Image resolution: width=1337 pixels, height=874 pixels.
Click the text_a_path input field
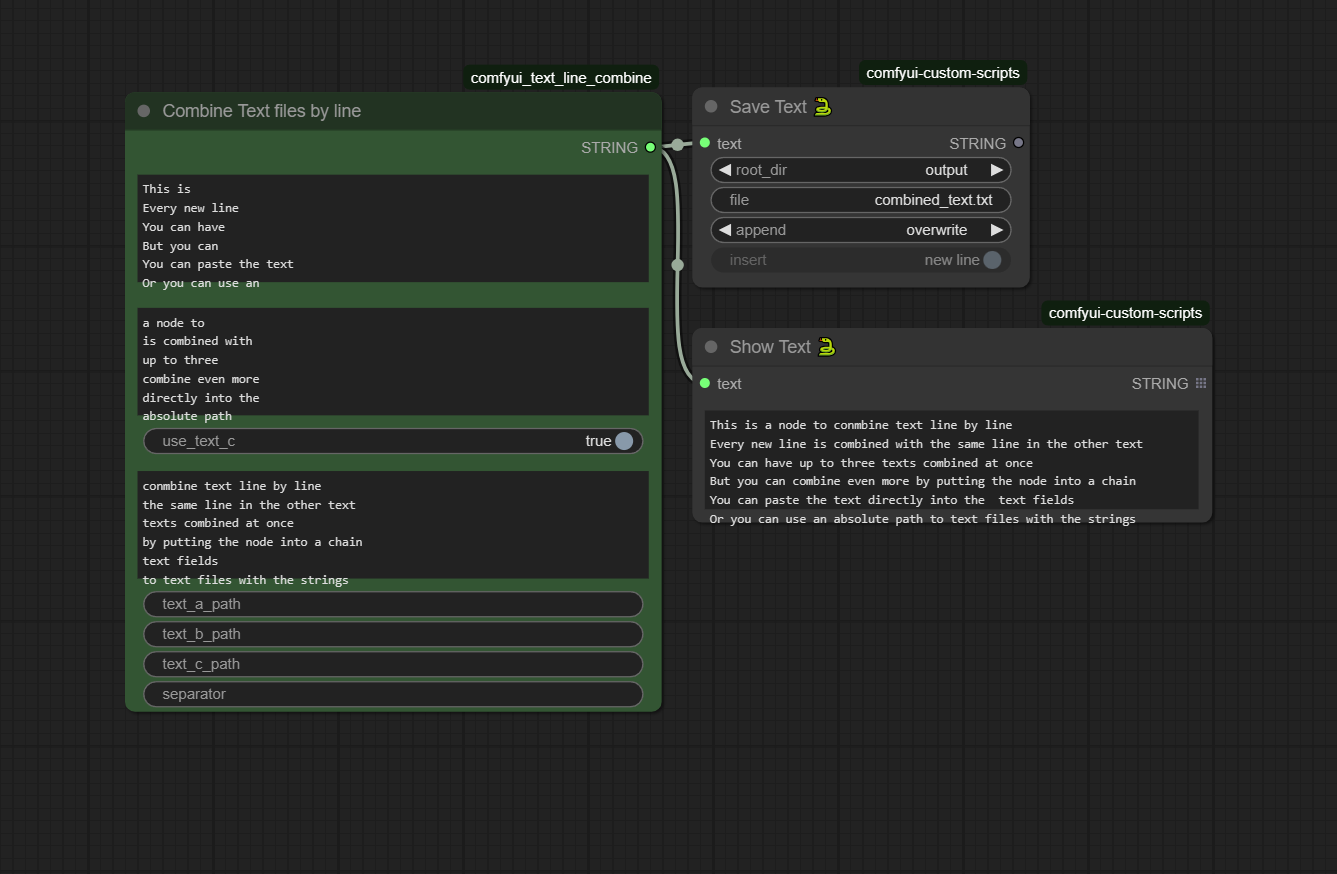pos(393,604)
